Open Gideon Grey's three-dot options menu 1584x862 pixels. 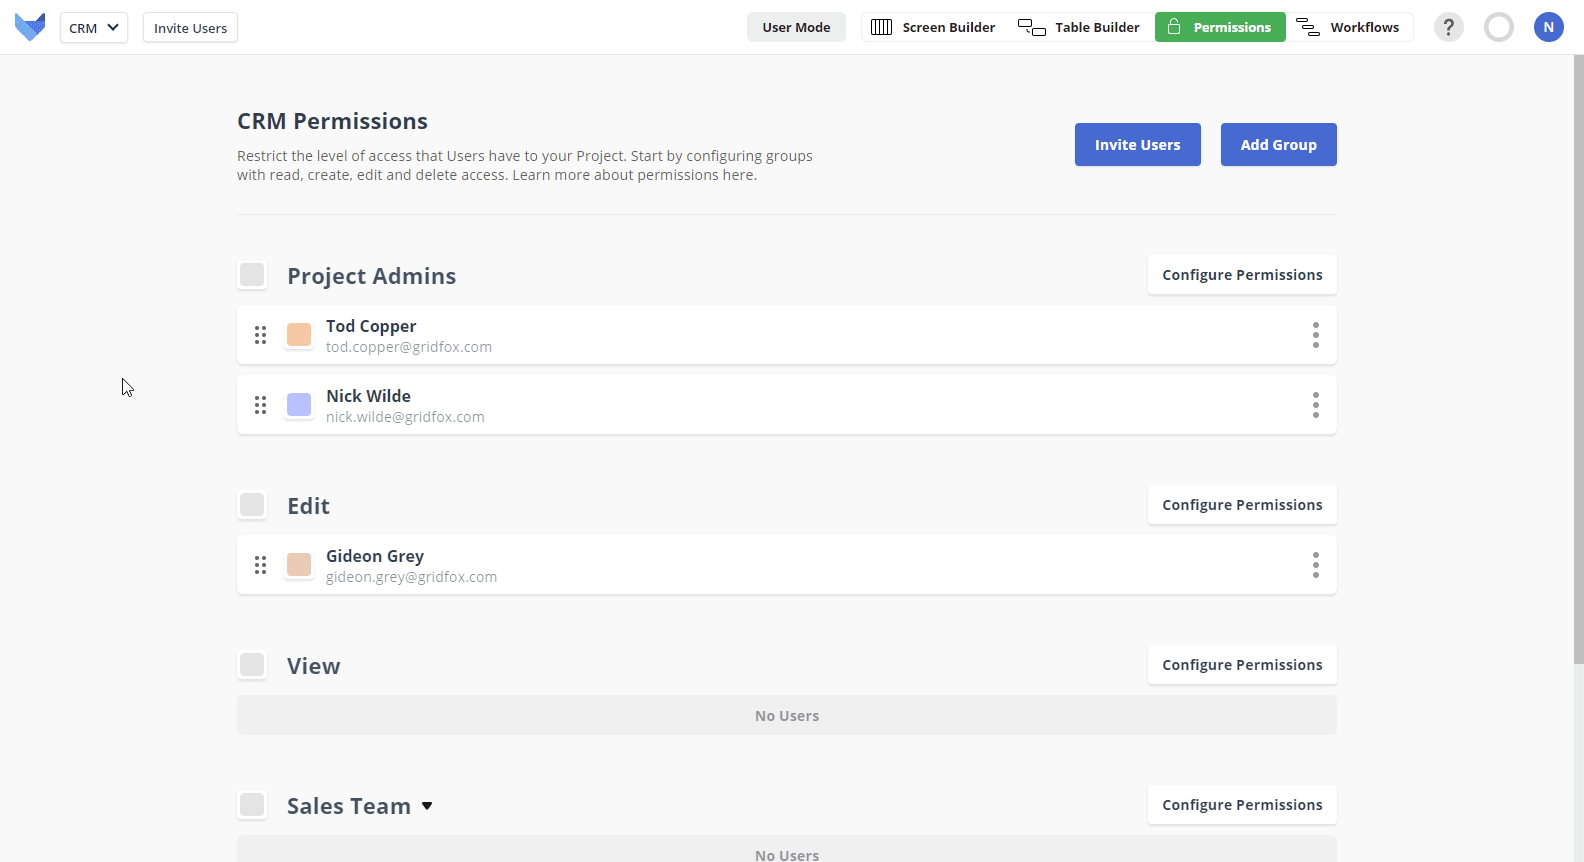(1315, 565)
